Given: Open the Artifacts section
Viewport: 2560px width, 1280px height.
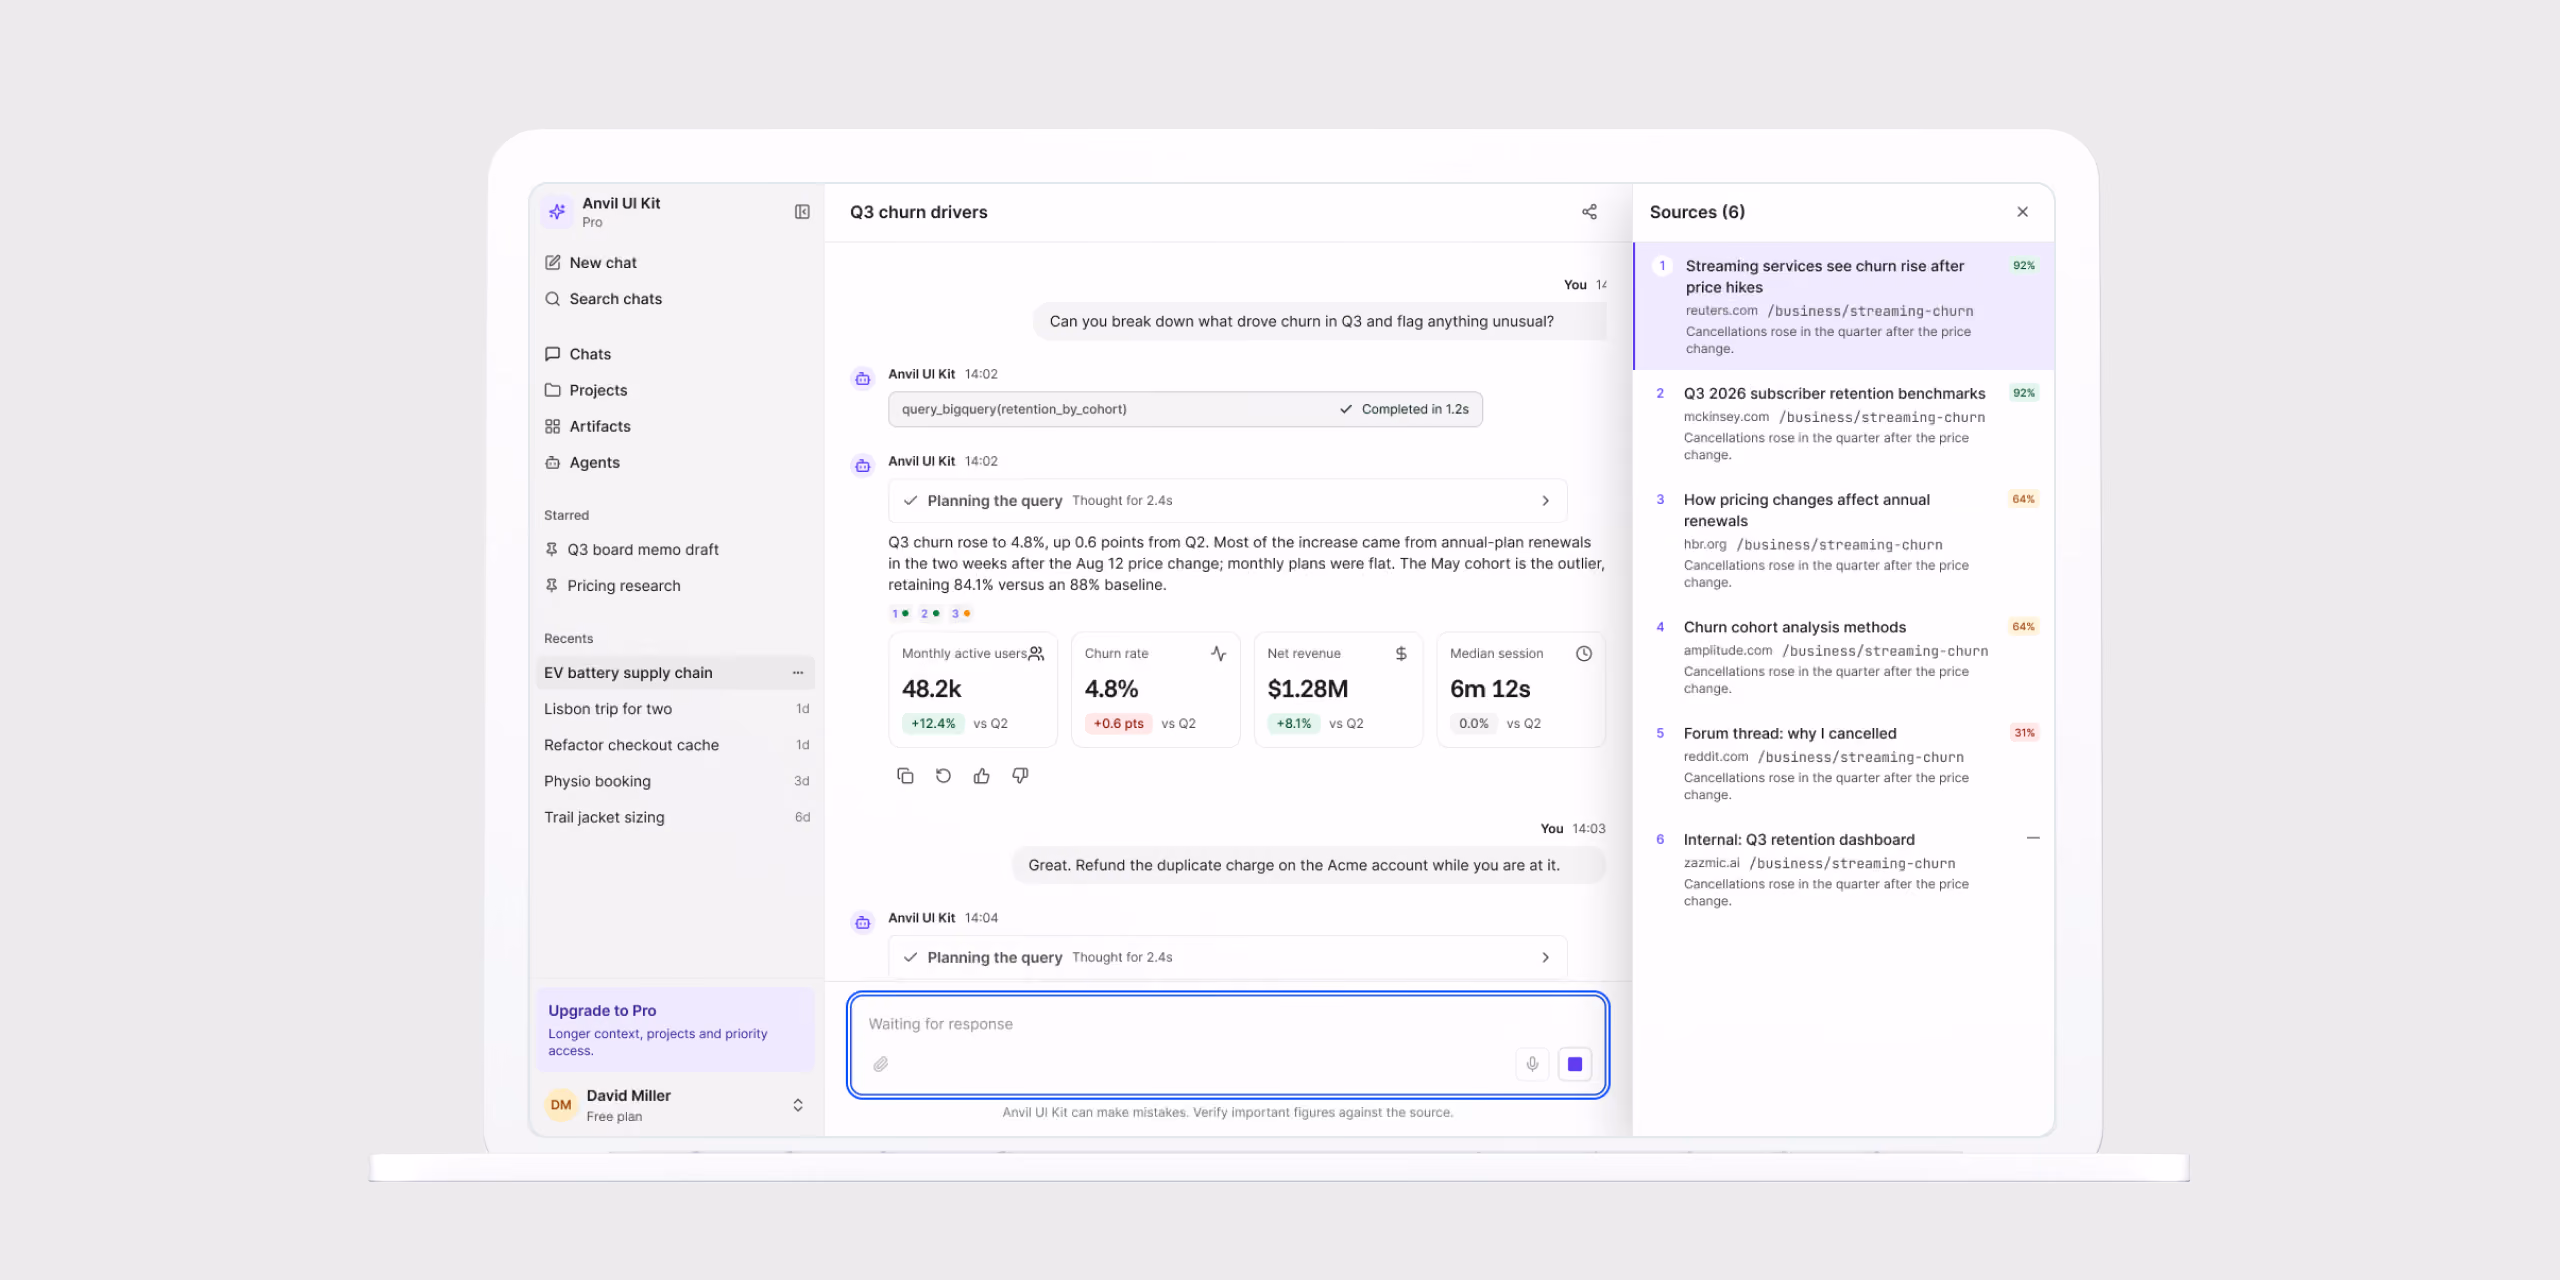Looking at the screenshot, I should point(676,426).
